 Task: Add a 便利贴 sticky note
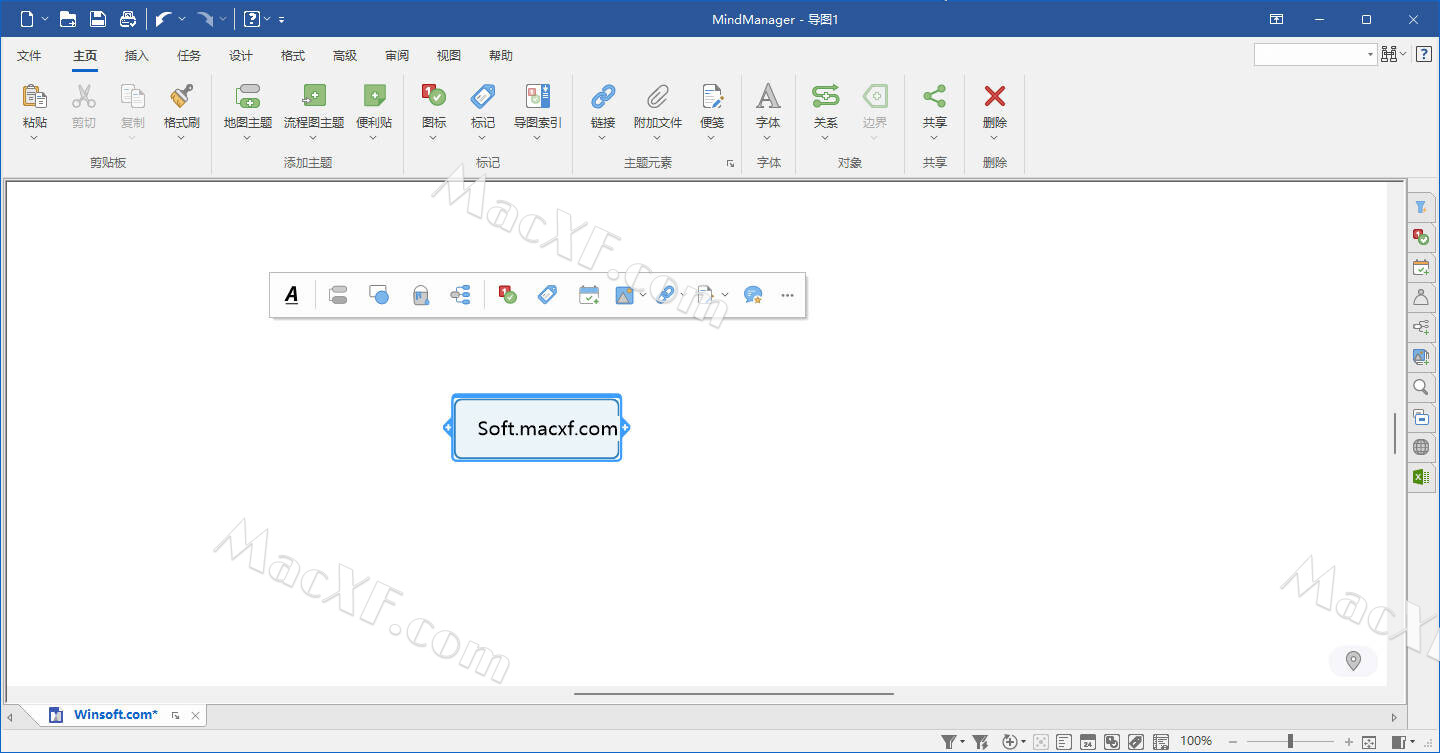[374, 107]
